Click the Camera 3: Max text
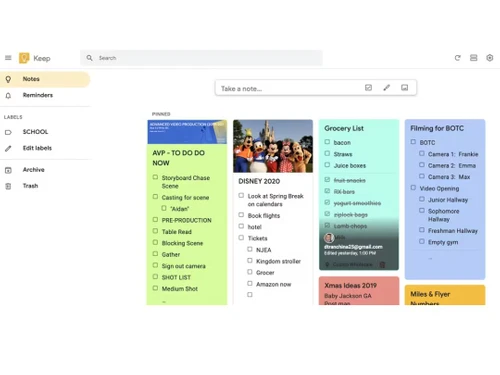 pos(449,177)
